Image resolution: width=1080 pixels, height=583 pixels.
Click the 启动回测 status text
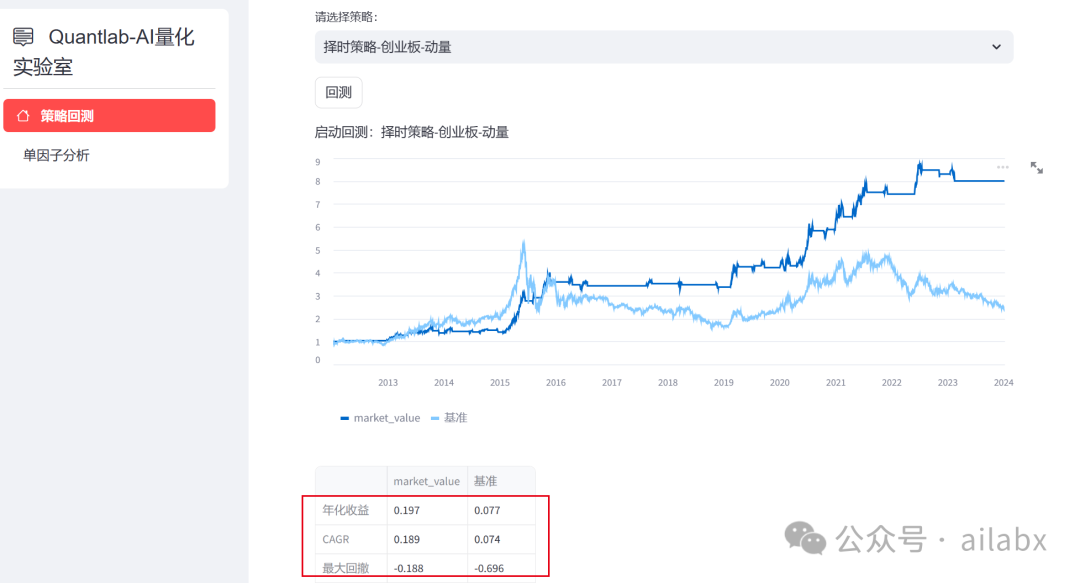(411, 132)
